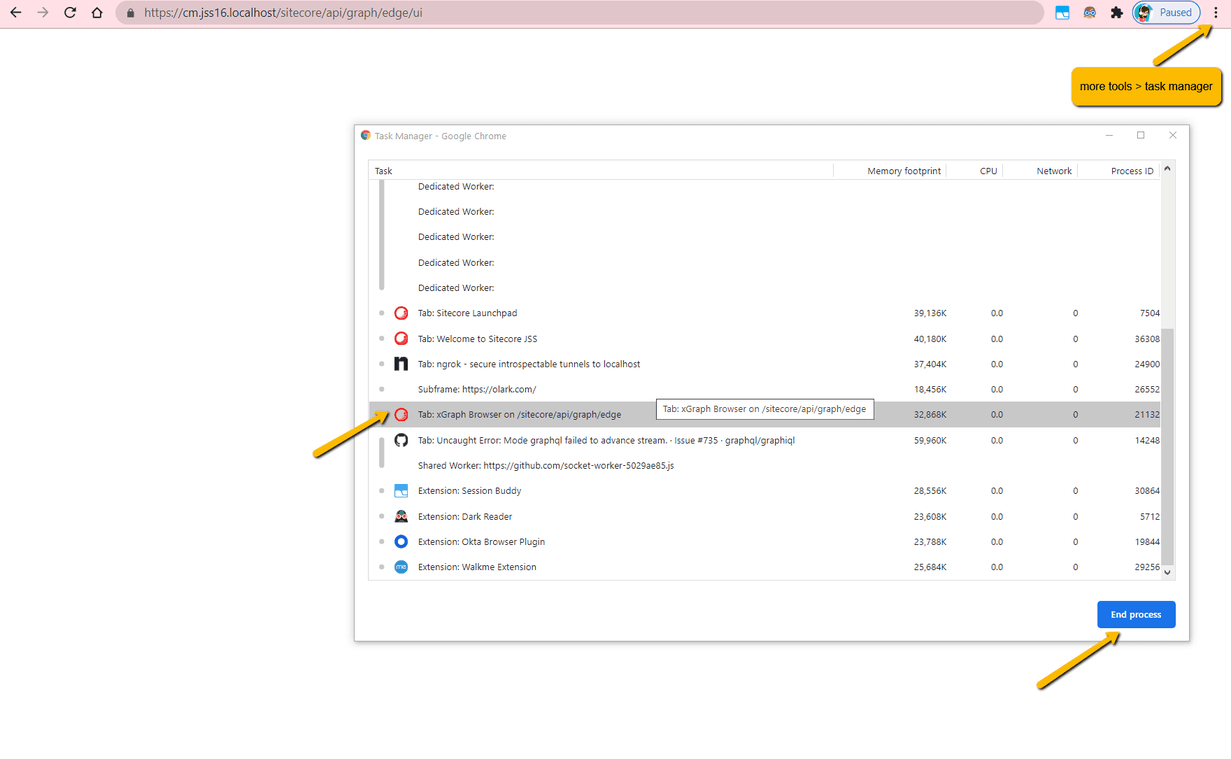
Task: Click the address bar URL field
Action: [580, 13]
